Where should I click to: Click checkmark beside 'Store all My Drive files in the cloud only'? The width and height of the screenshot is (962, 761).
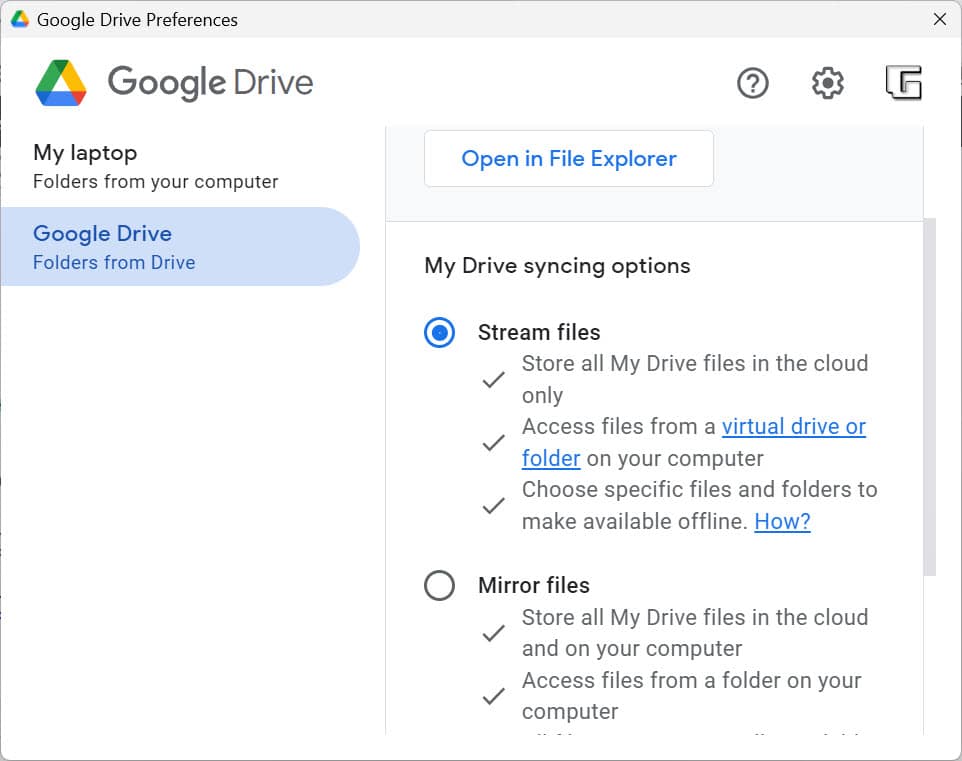[x=493, y=380]
